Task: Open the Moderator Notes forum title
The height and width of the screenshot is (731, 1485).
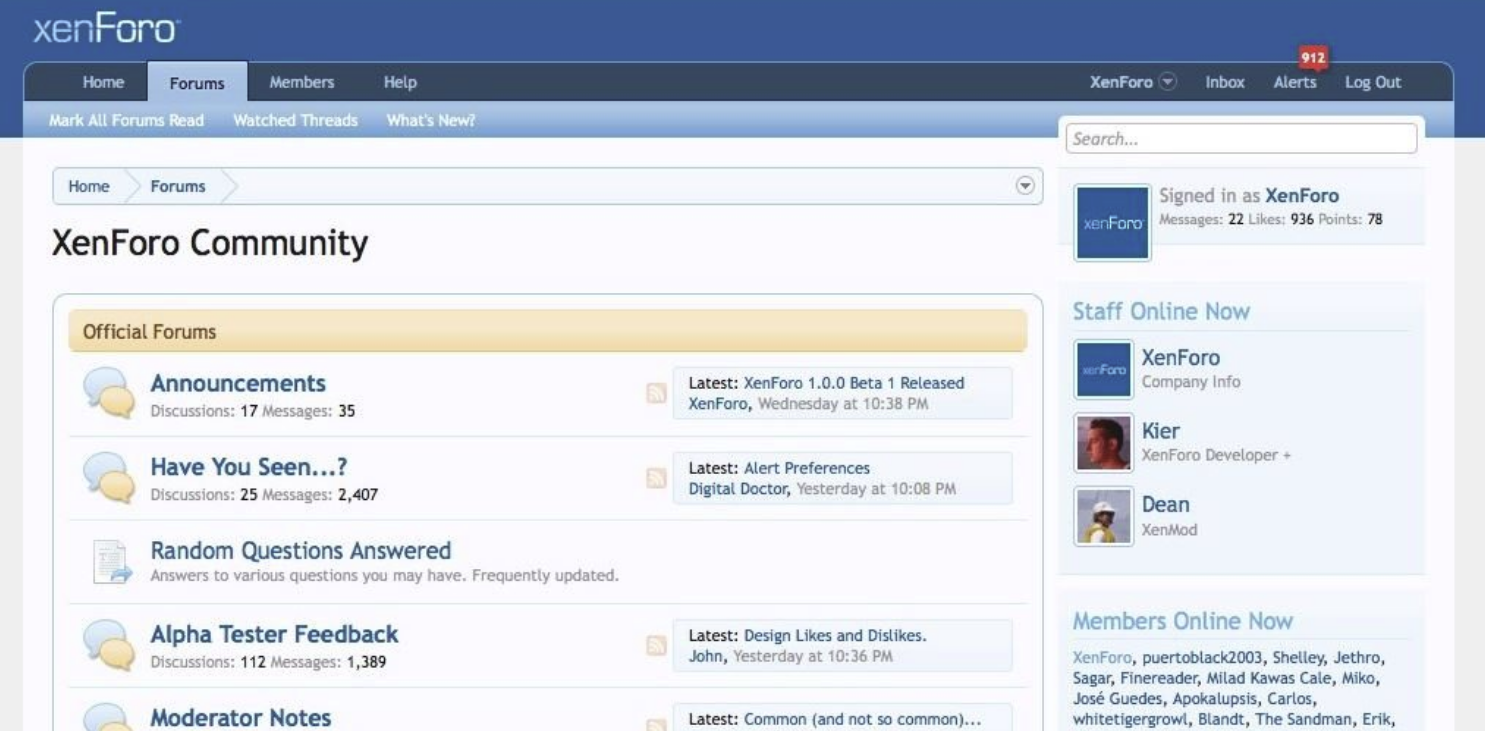Action: 241,717
